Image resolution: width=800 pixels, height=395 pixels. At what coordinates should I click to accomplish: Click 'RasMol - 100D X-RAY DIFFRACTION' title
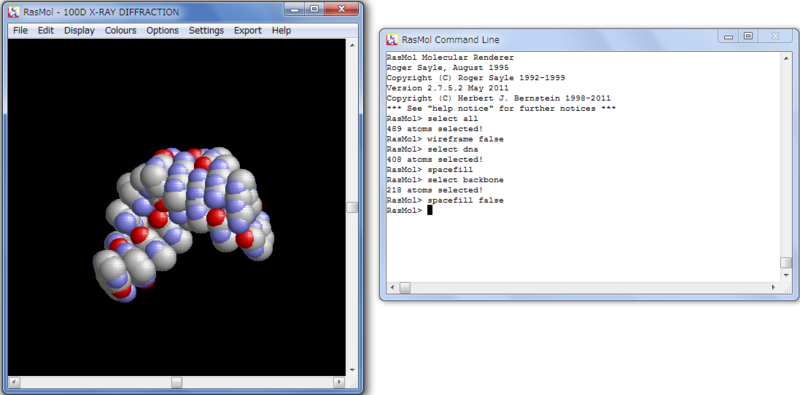(x=101, y=12)
